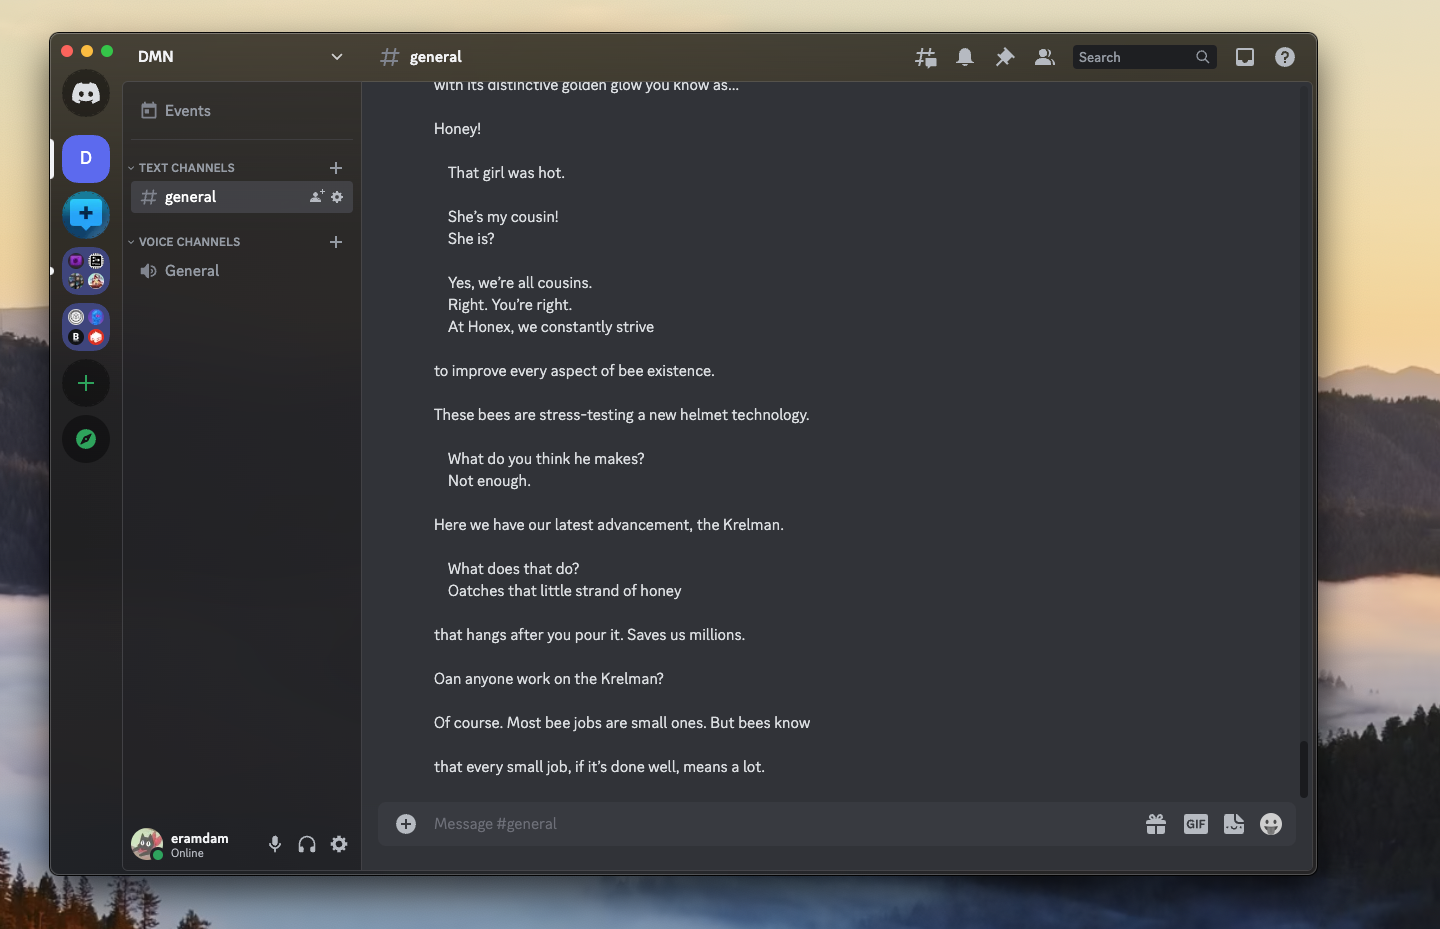This screenshot has height=929, width=1440.
Task: Click the hash icon beside general in header
Action: (390, 57)
